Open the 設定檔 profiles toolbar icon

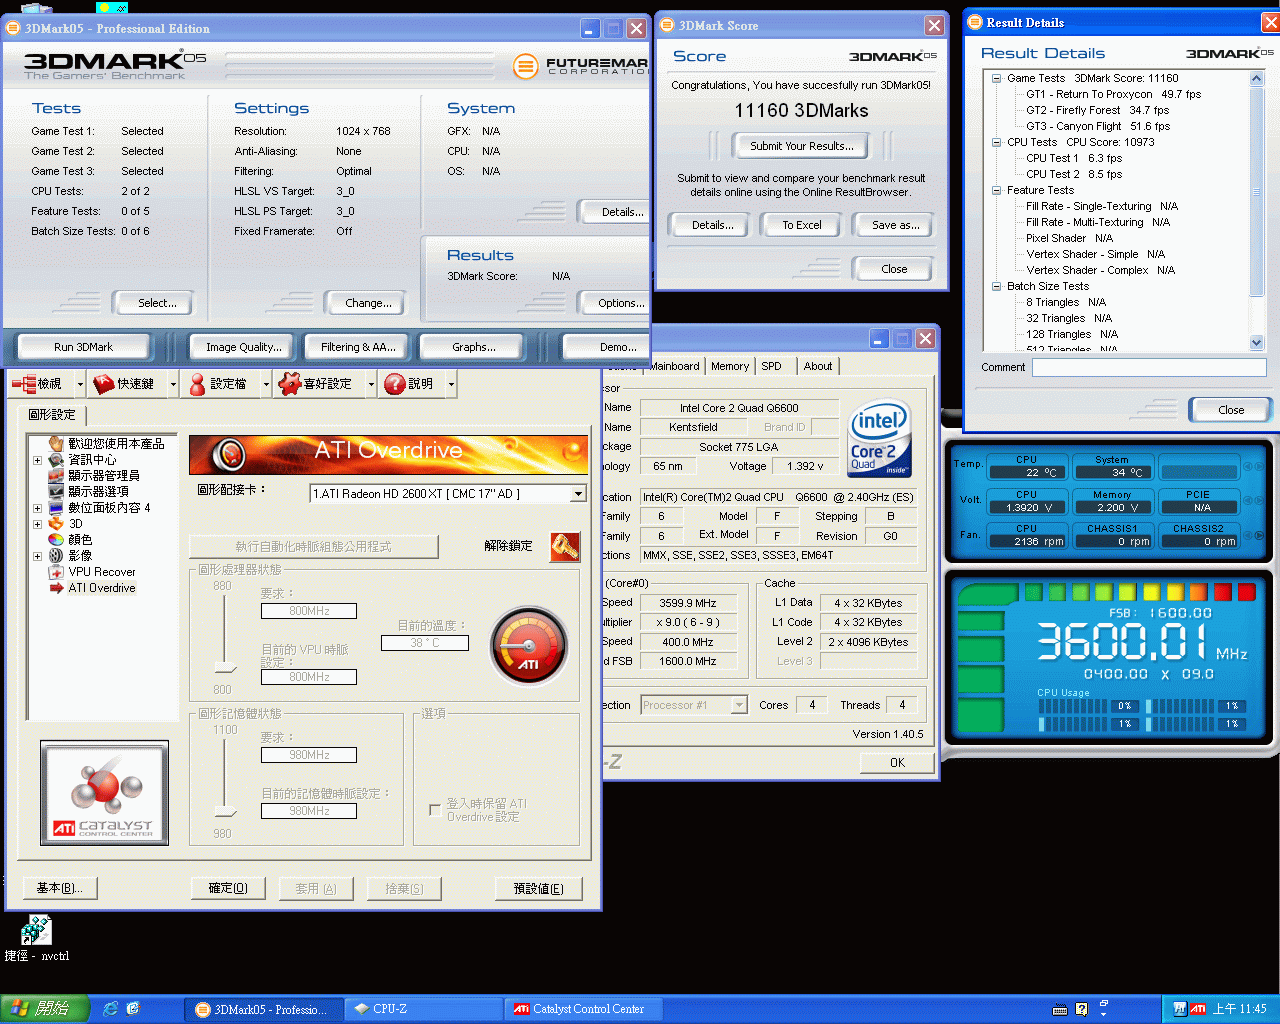[197, 384]
